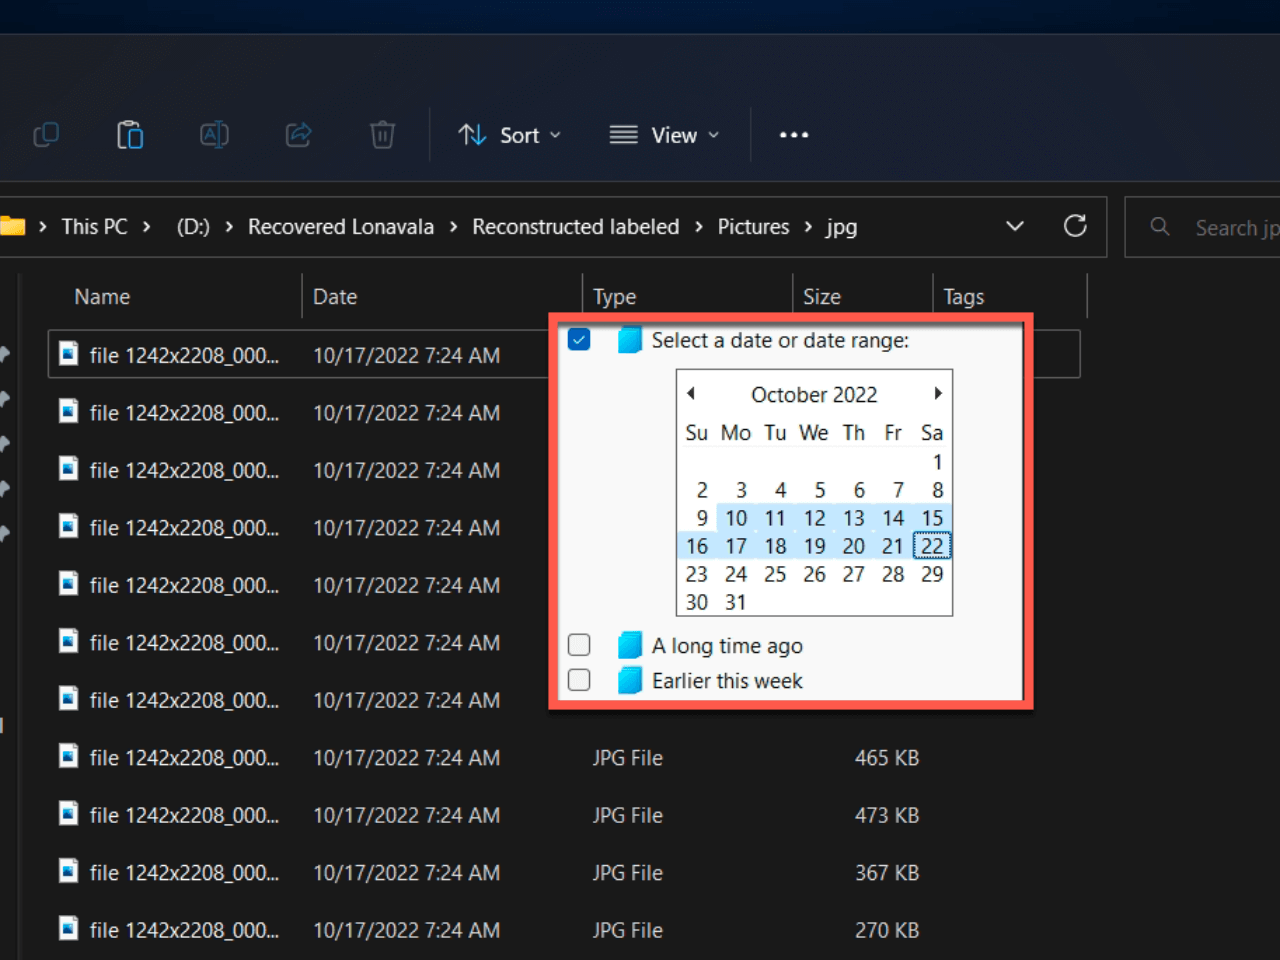Check the 'A long time ago' filter

pyautogui.click(x=579, y=645)
